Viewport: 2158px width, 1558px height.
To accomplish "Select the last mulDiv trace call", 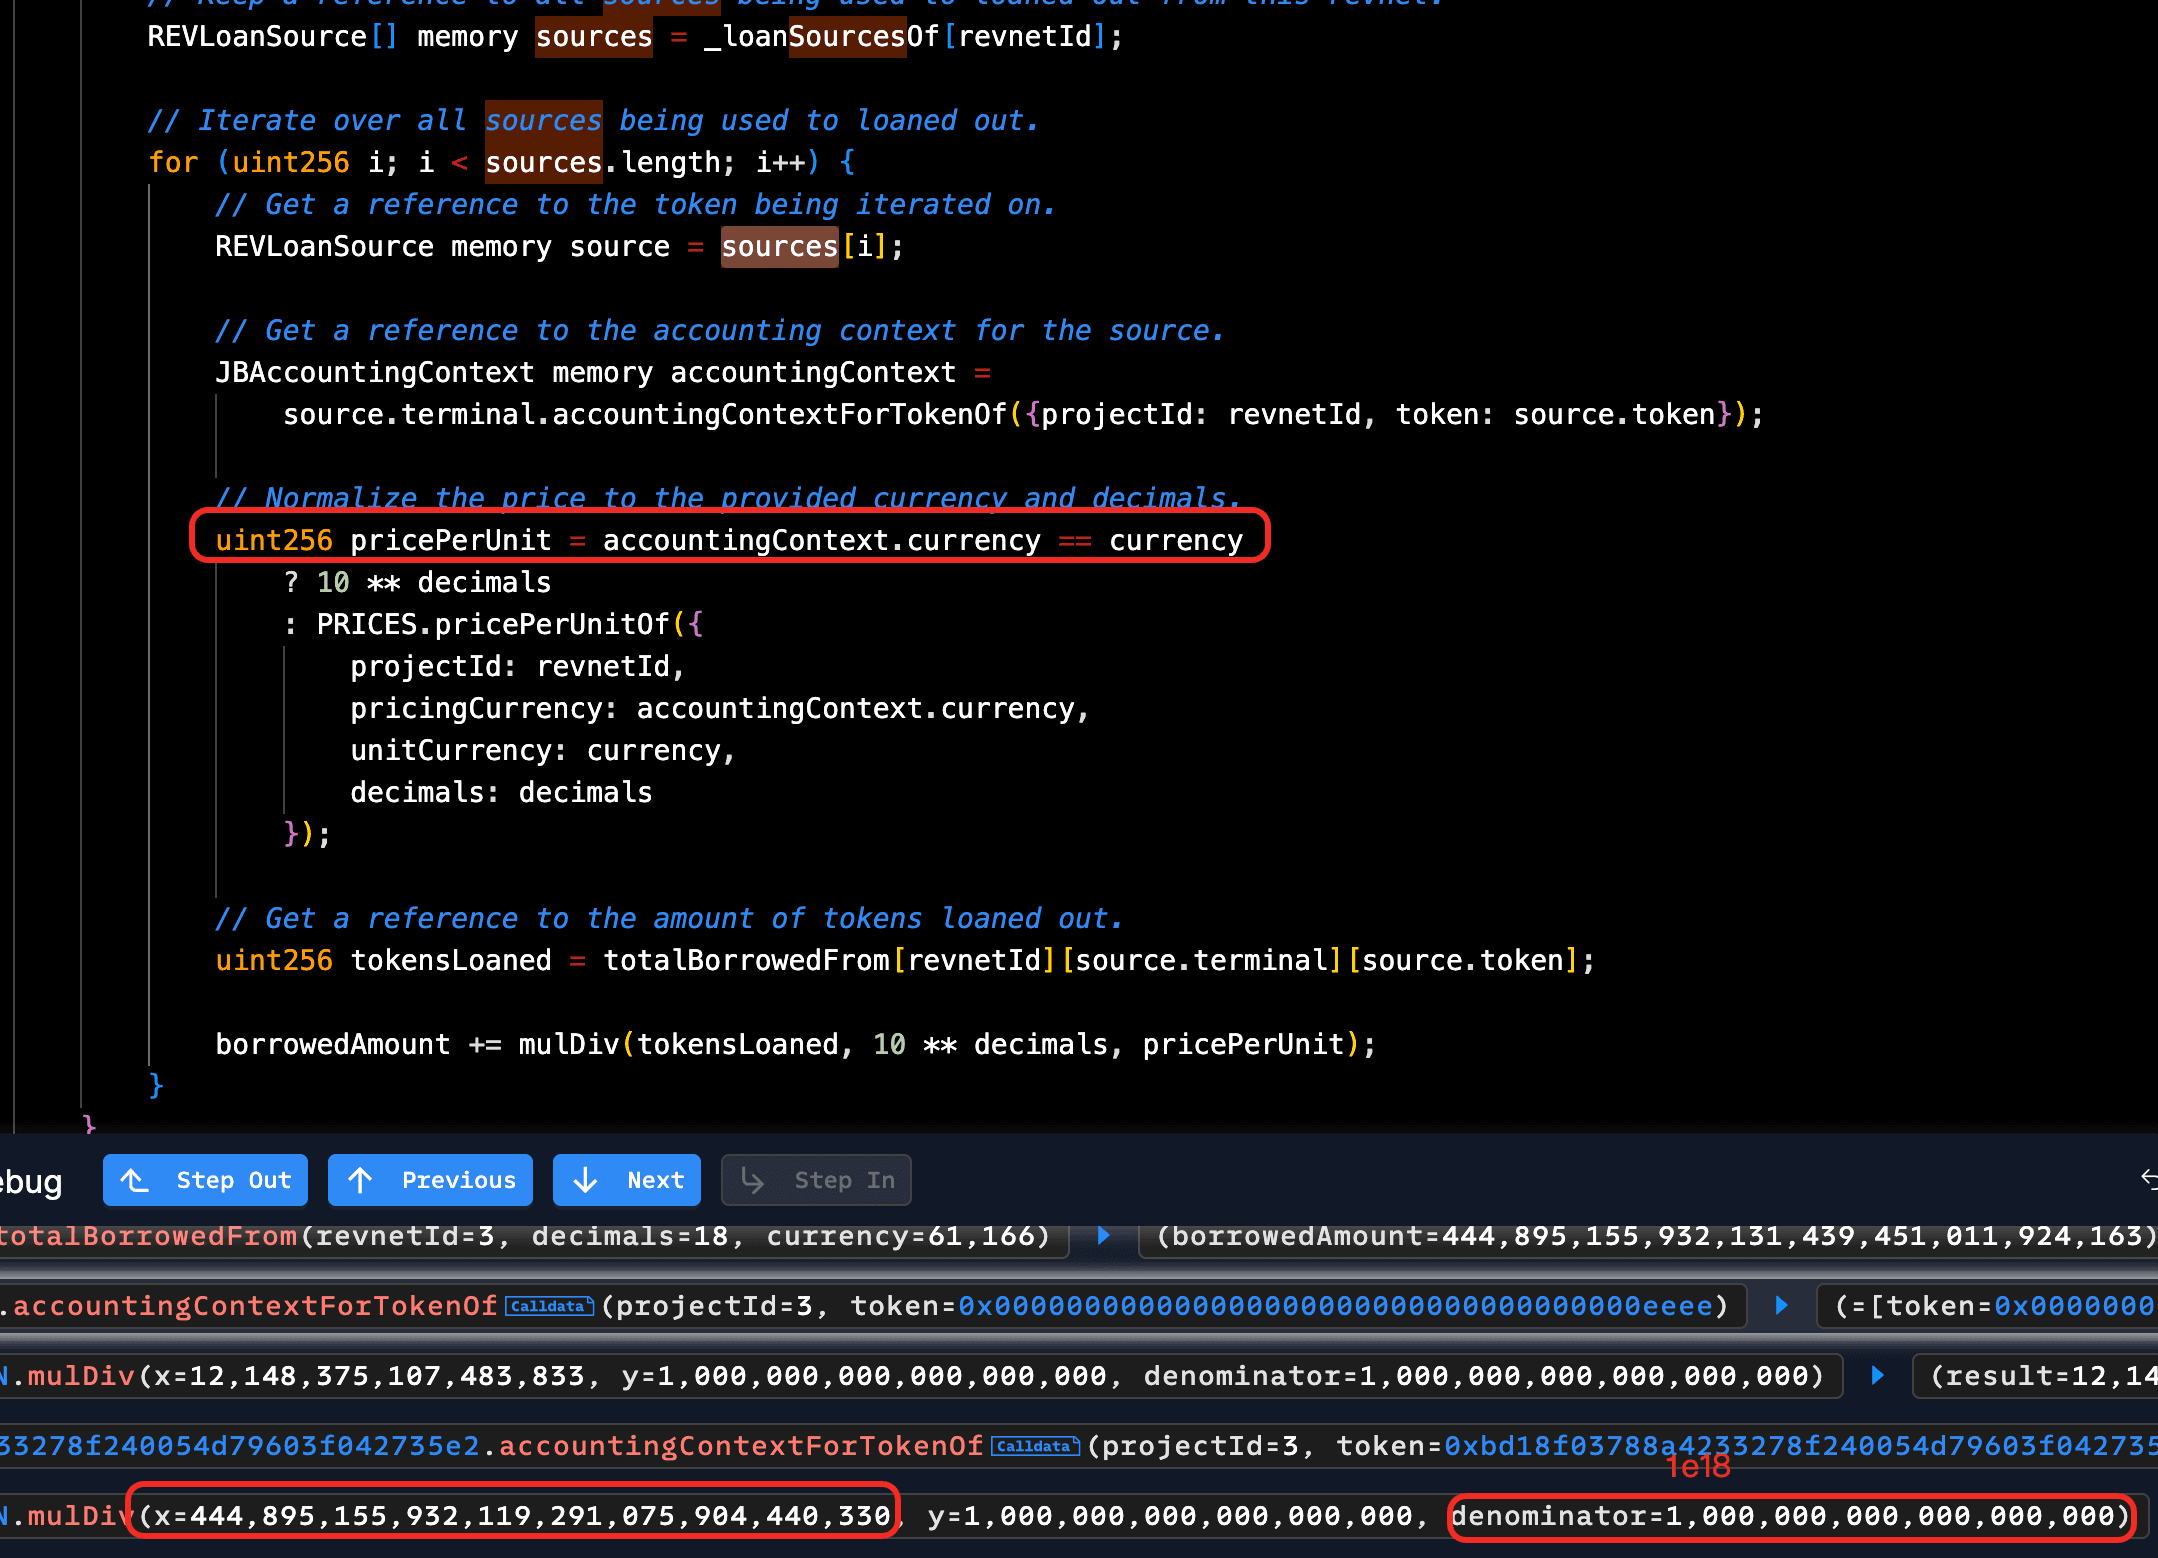I will 75,1516.
